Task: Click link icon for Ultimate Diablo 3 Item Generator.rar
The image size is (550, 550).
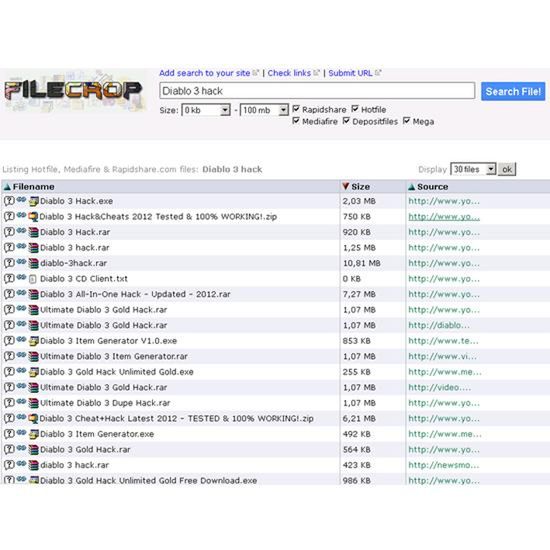Action: pos(21,355)
